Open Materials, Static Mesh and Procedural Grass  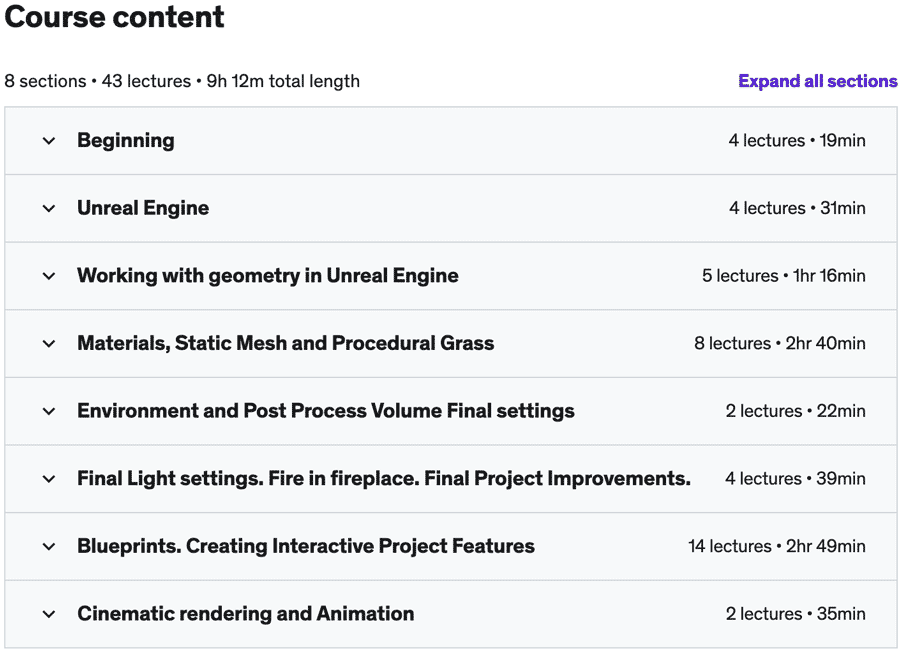(286, 343)
